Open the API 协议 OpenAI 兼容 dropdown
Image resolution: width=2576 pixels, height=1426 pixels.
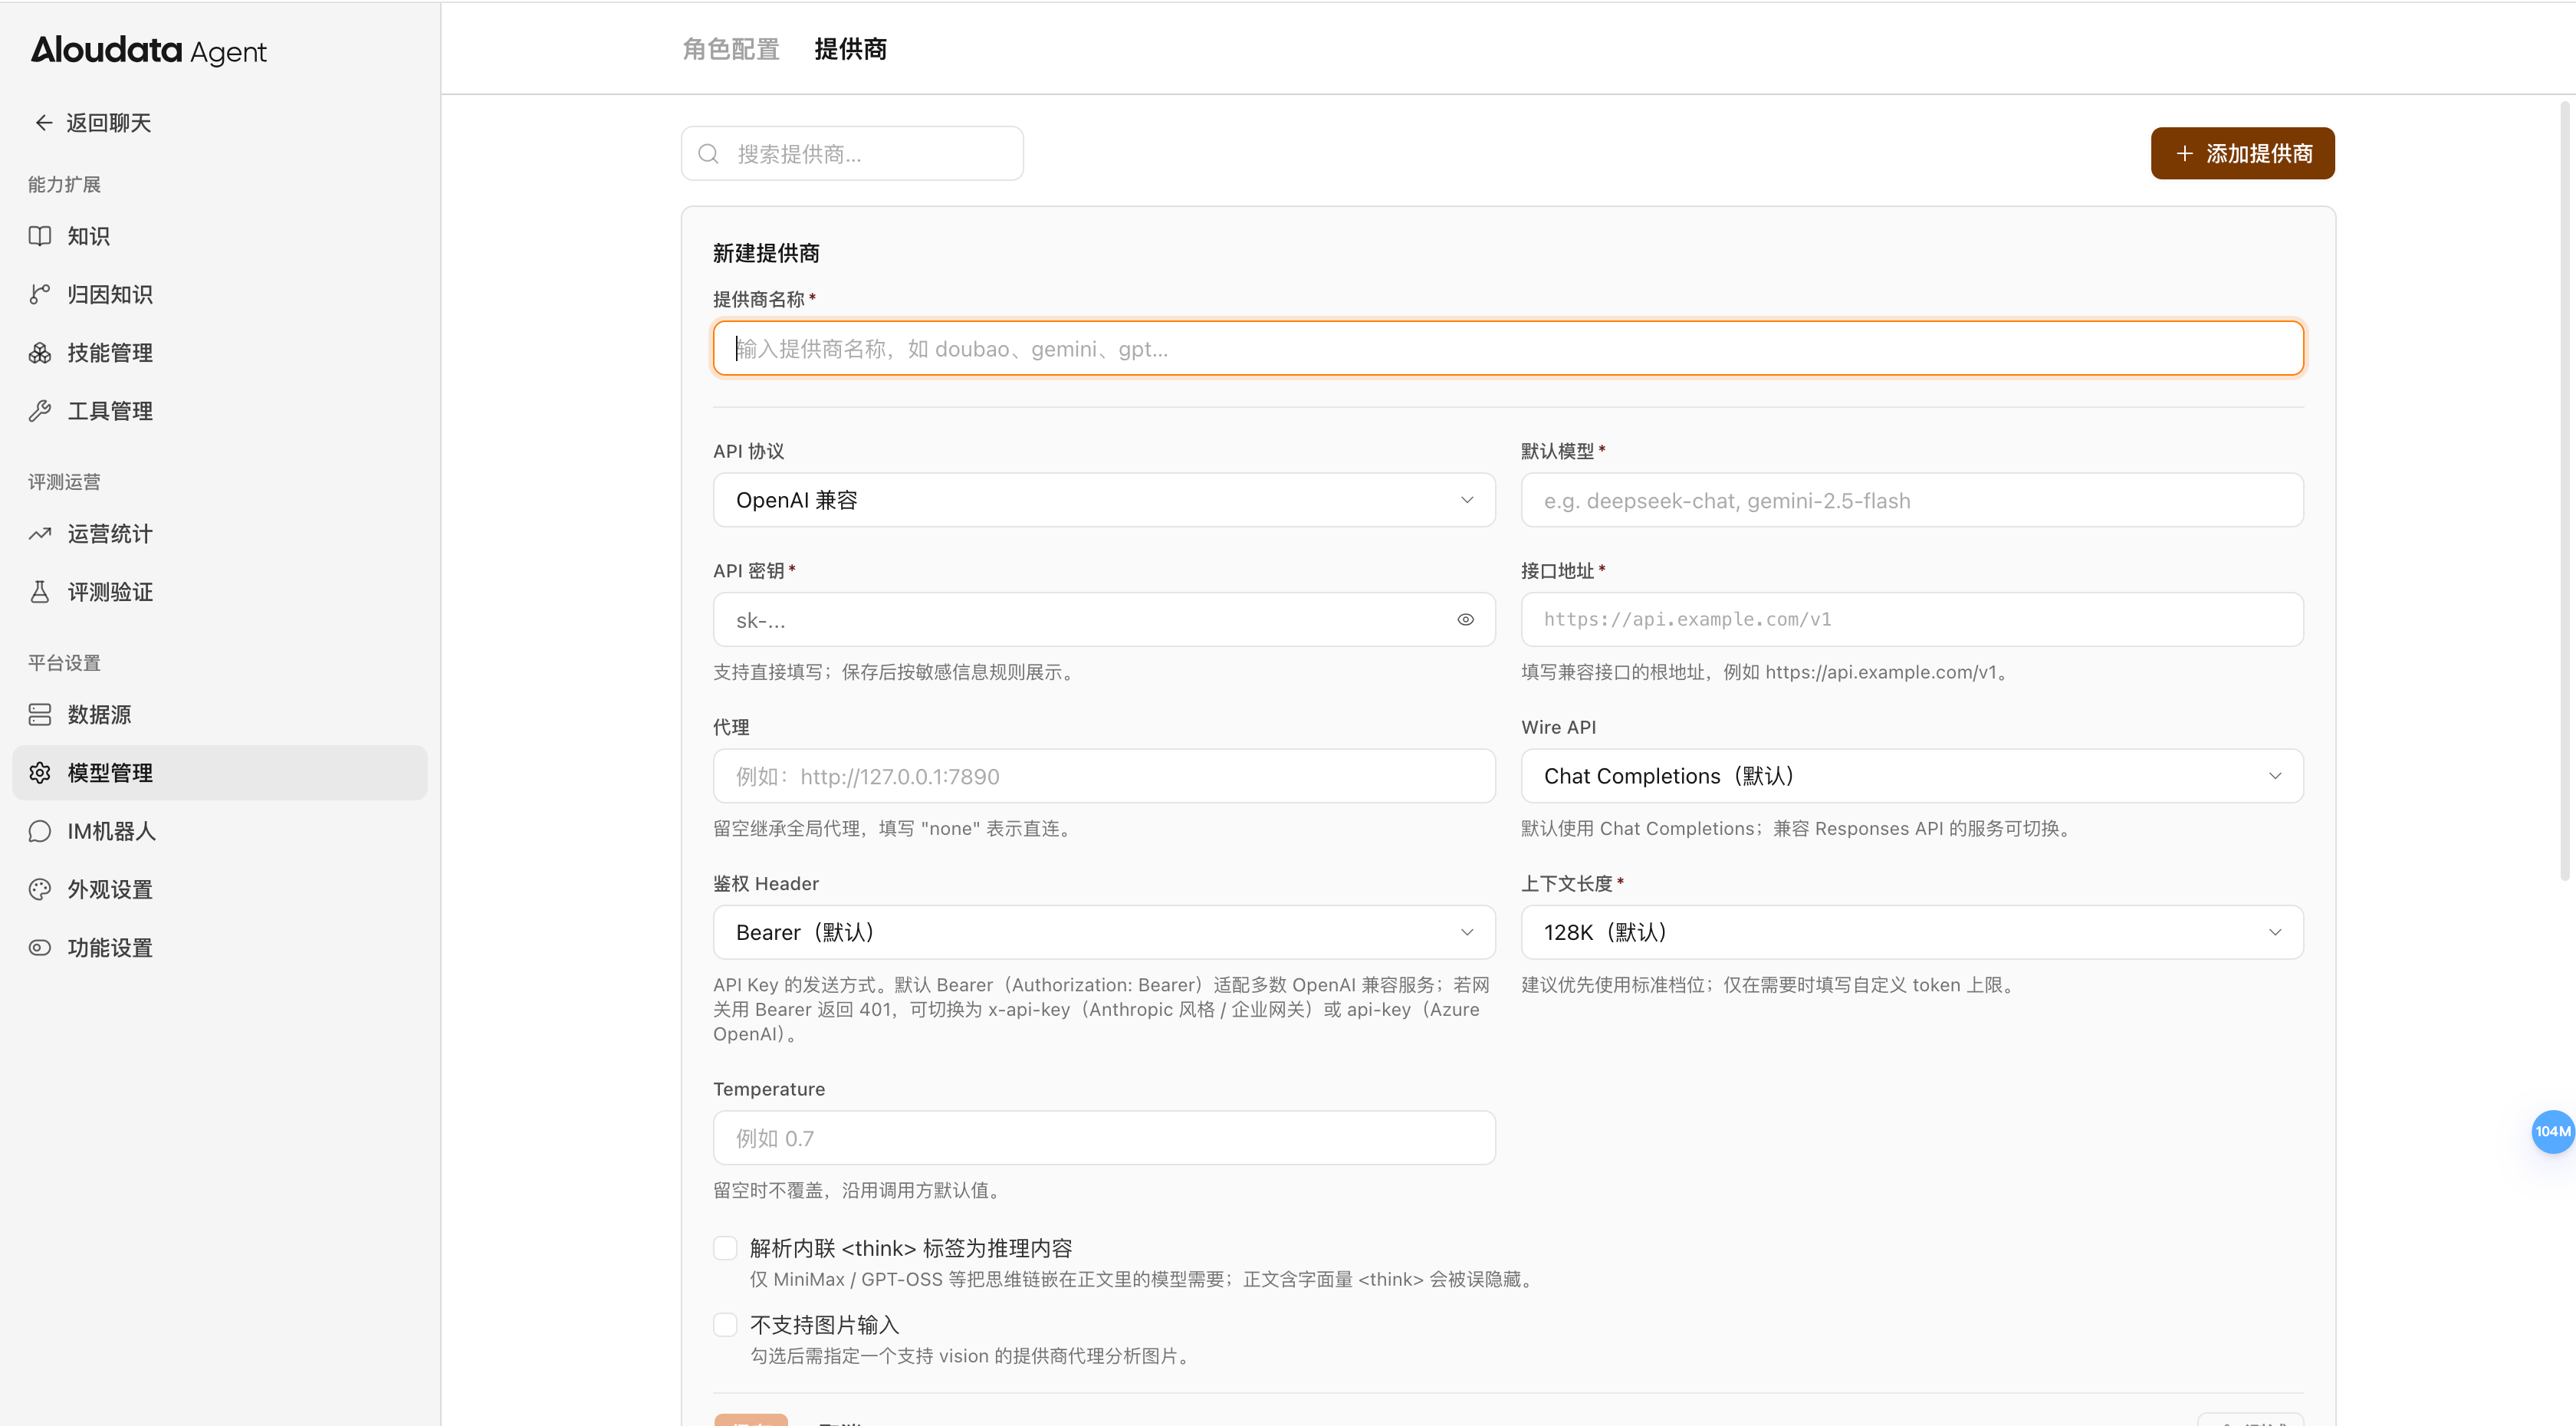point(1104,500)
